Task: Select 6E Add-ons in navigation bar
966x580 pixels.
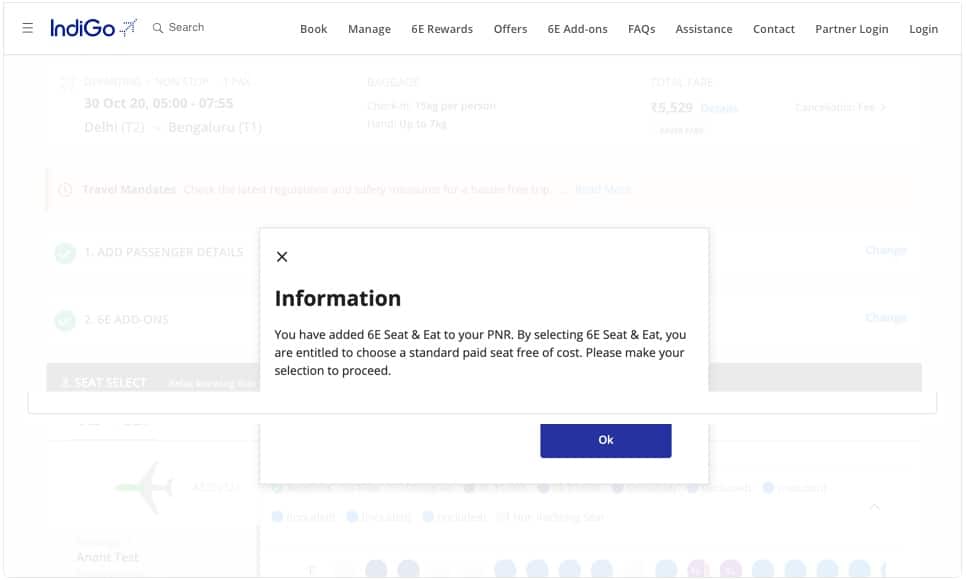Action: pos(577,29)
